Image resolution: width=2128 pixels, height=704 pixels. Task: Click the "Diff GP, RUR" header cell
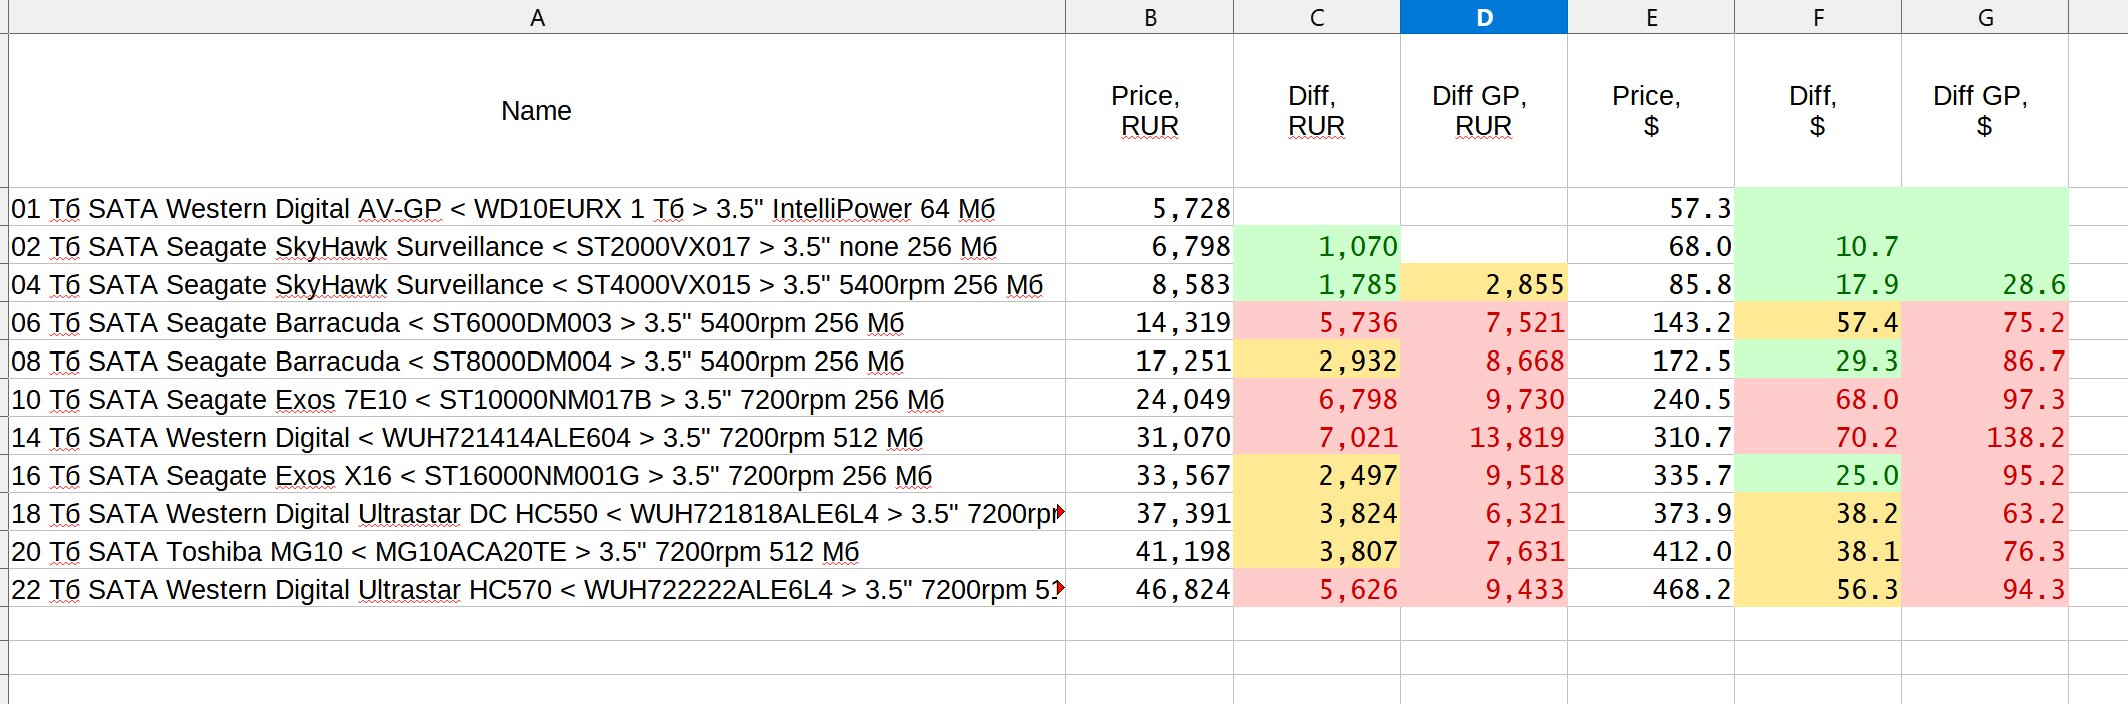(1483, 111)
